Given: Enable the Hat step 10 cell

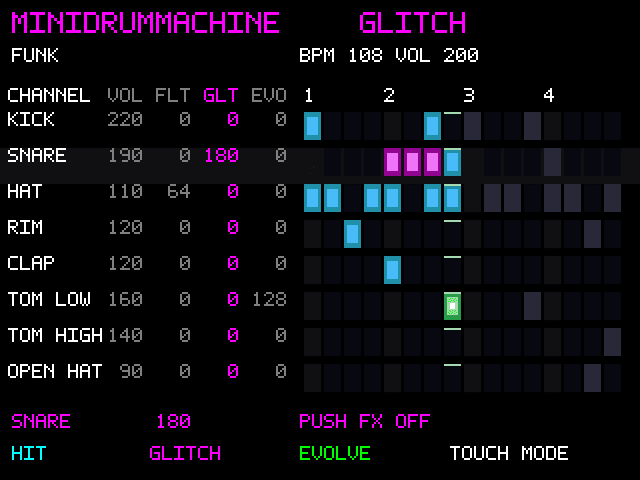Looking at the screenshot, I should click(x=492, y=198).
